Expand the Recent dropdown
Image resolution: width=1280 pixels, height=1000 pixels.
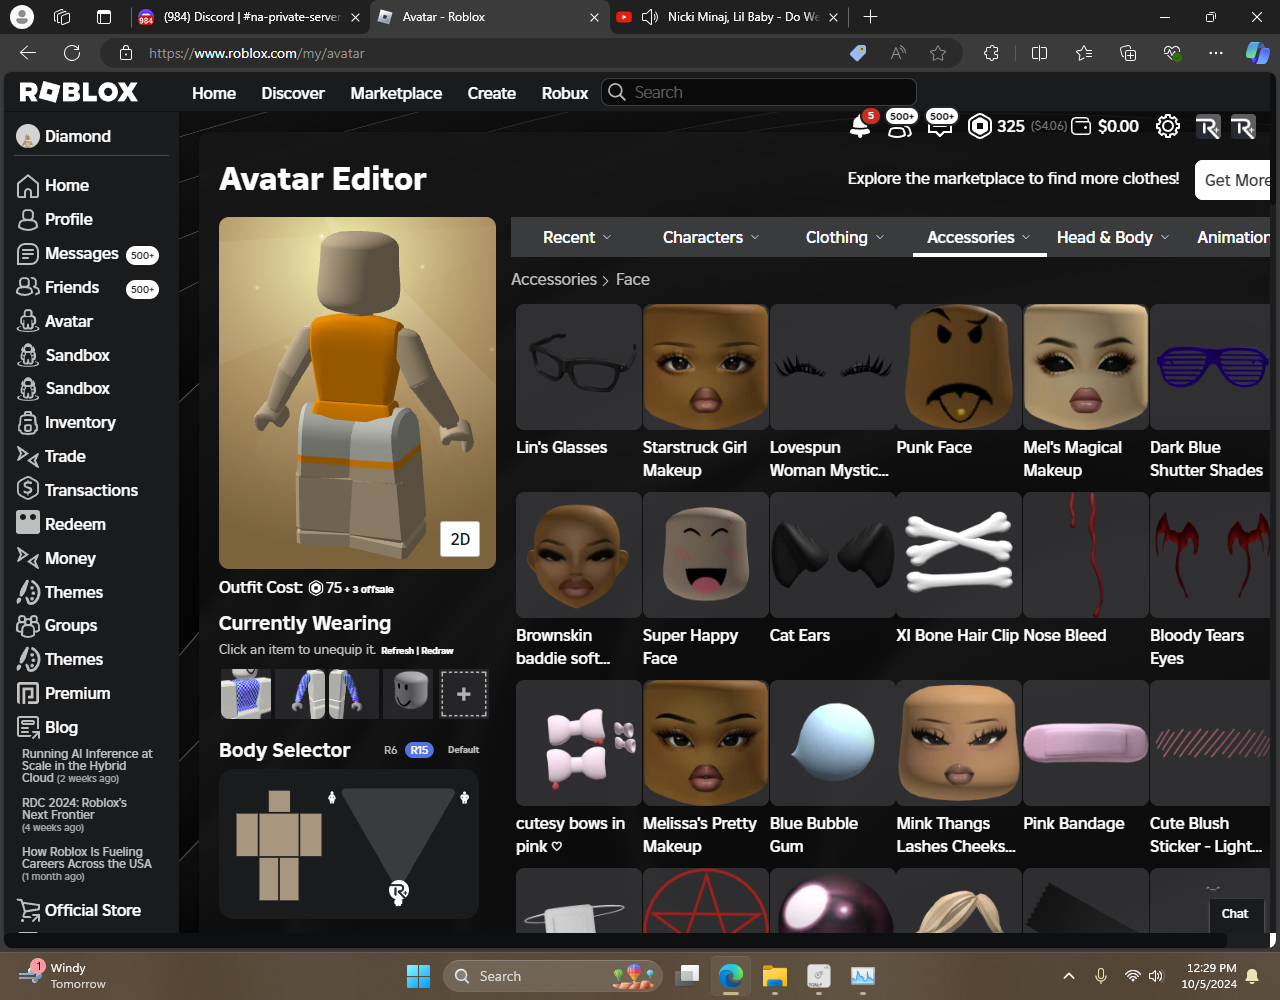point(577,237)
